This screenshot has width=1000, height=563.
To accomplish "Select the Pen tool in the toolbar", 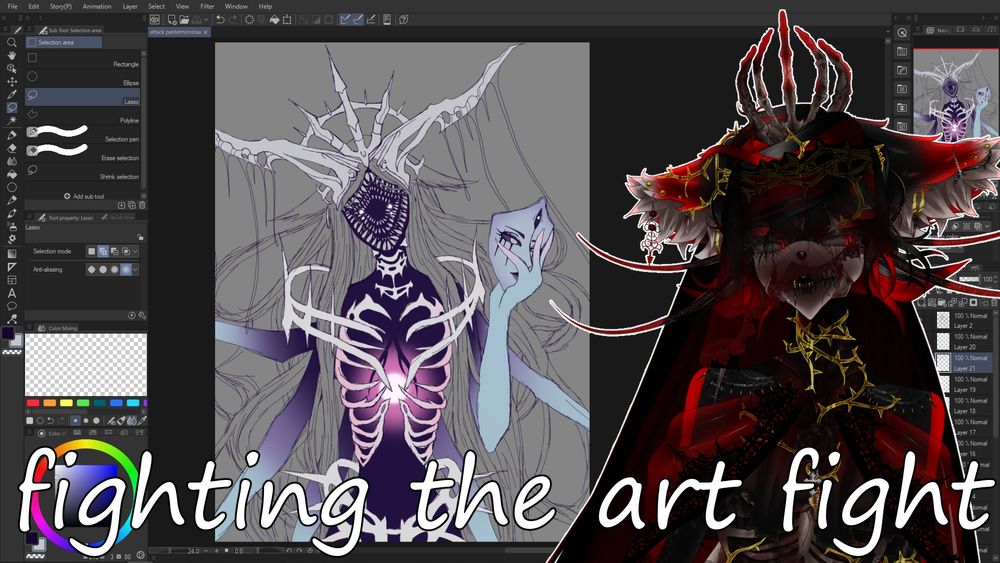I will click(11, 135).
